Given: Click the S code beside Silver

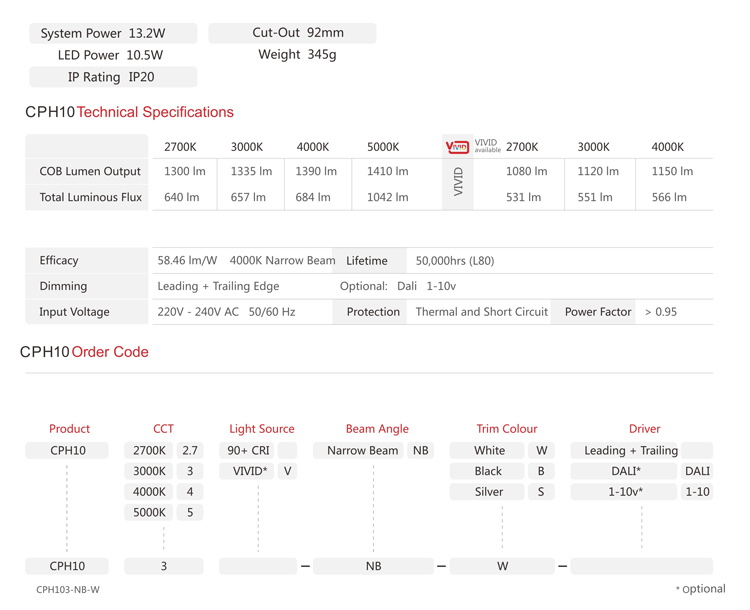Looking at the screenshot, I should (x=541, y=492).
